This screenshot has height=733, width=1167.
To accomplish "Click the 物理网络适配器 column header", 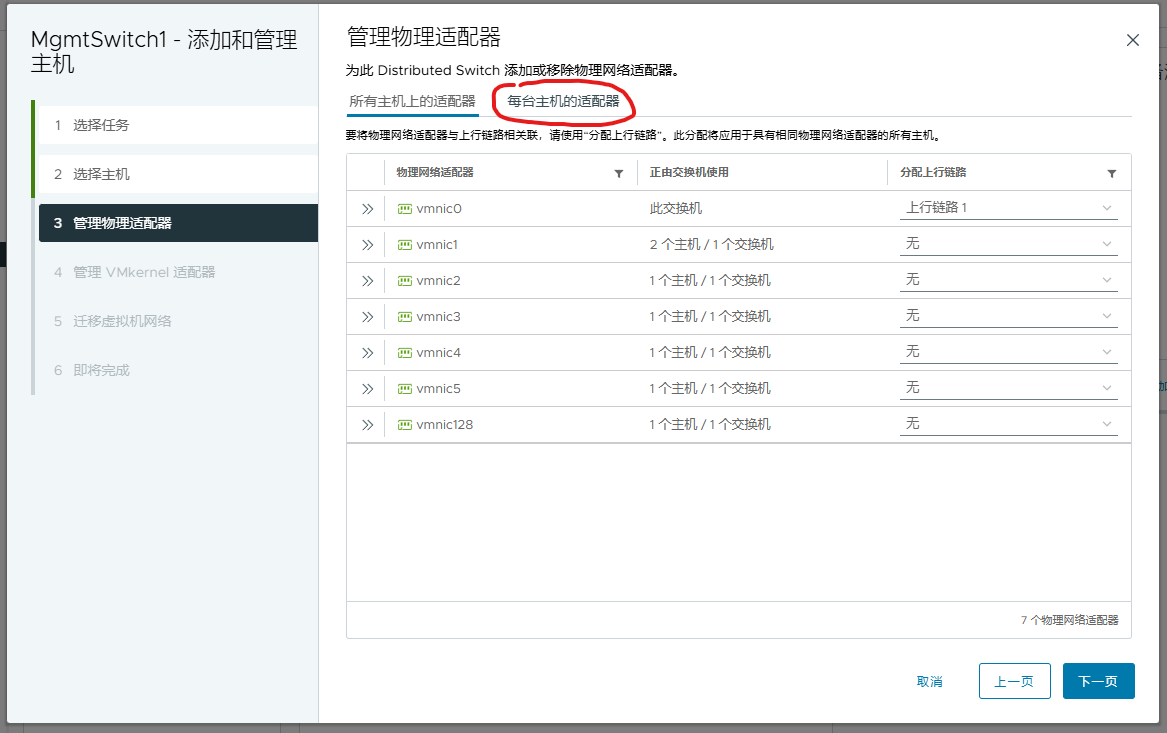I will [435, 173].
